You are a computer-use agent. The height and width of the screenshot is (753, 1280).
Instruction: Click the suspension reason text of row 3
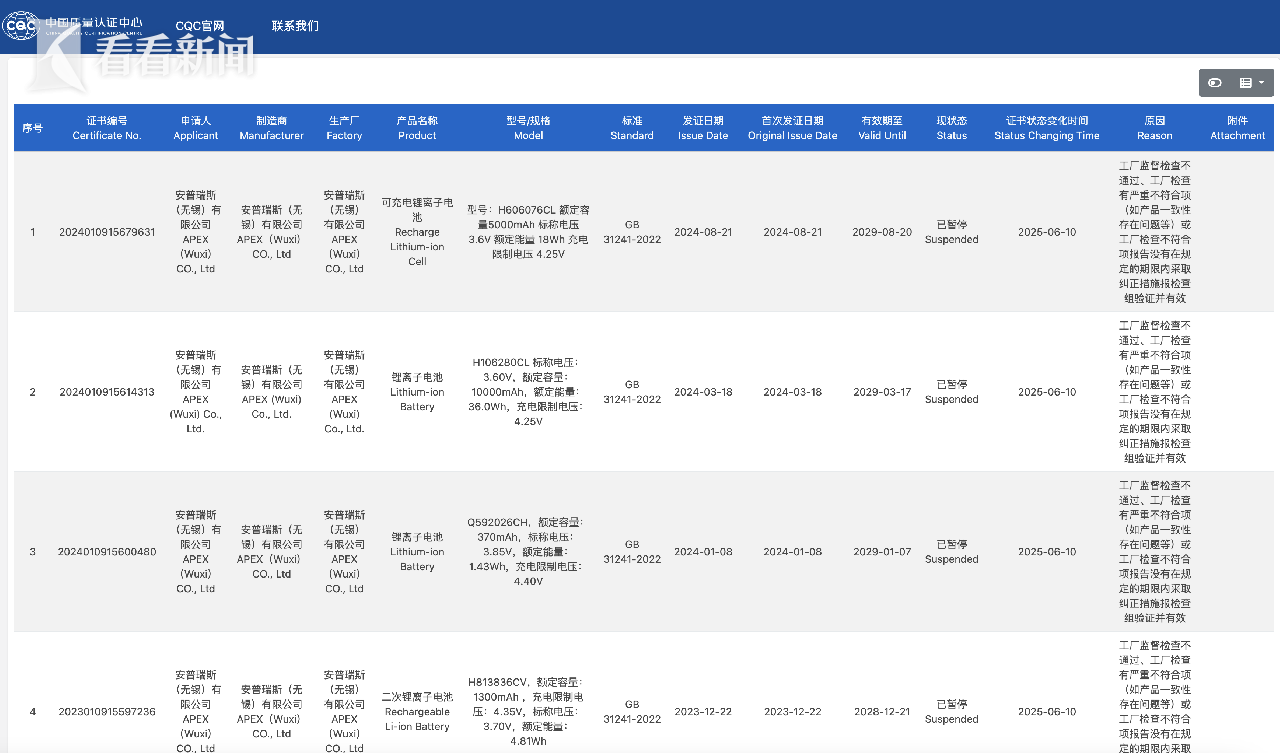tap(1155, 552)
